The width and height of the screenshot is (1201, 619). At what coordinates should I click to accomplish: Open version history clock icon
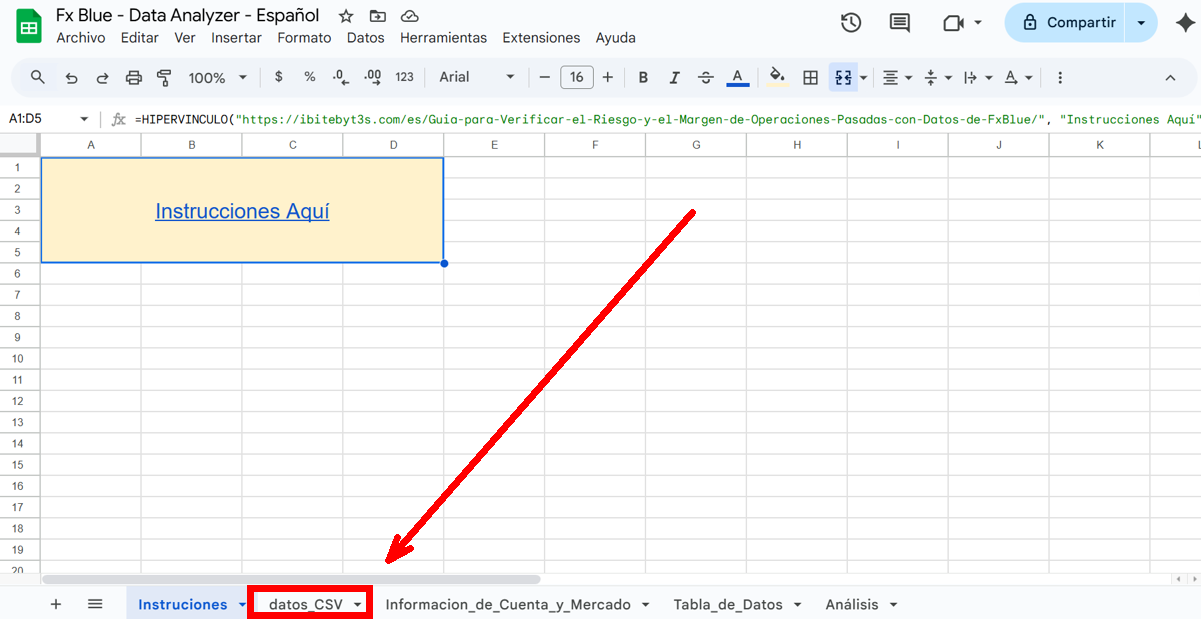[x=851, y=22]
